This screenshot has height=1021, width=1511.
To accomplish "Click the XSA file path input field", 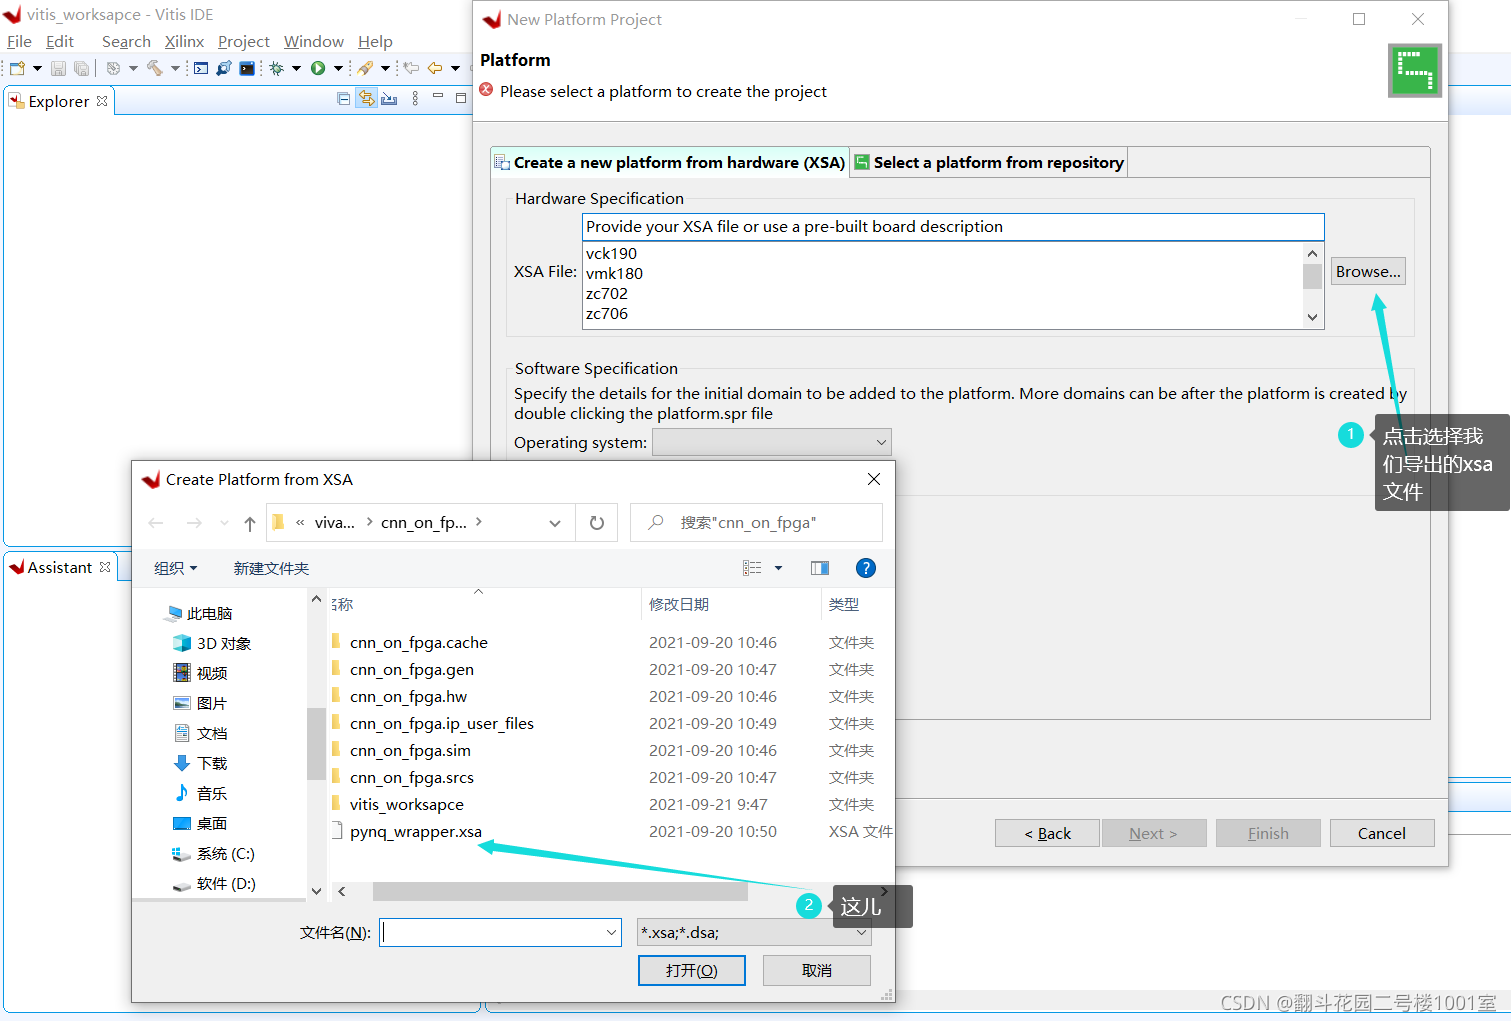I will [953, 227].
